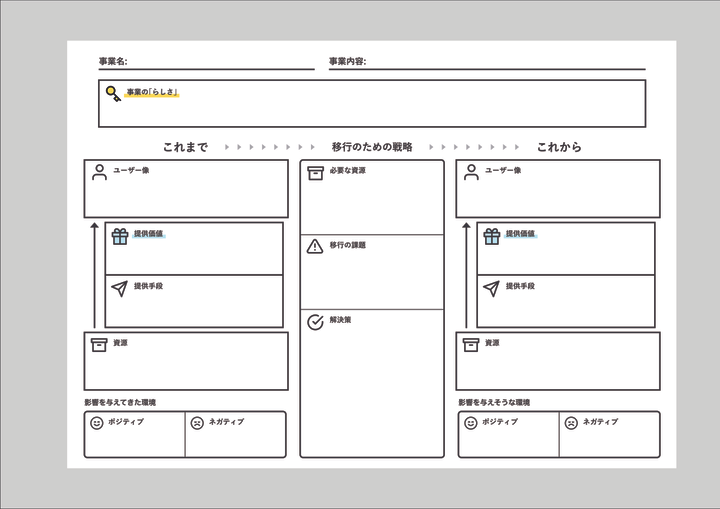
Task: Click the sad face icon under 影響を与えてきた環境
Action: coord(197,423)
